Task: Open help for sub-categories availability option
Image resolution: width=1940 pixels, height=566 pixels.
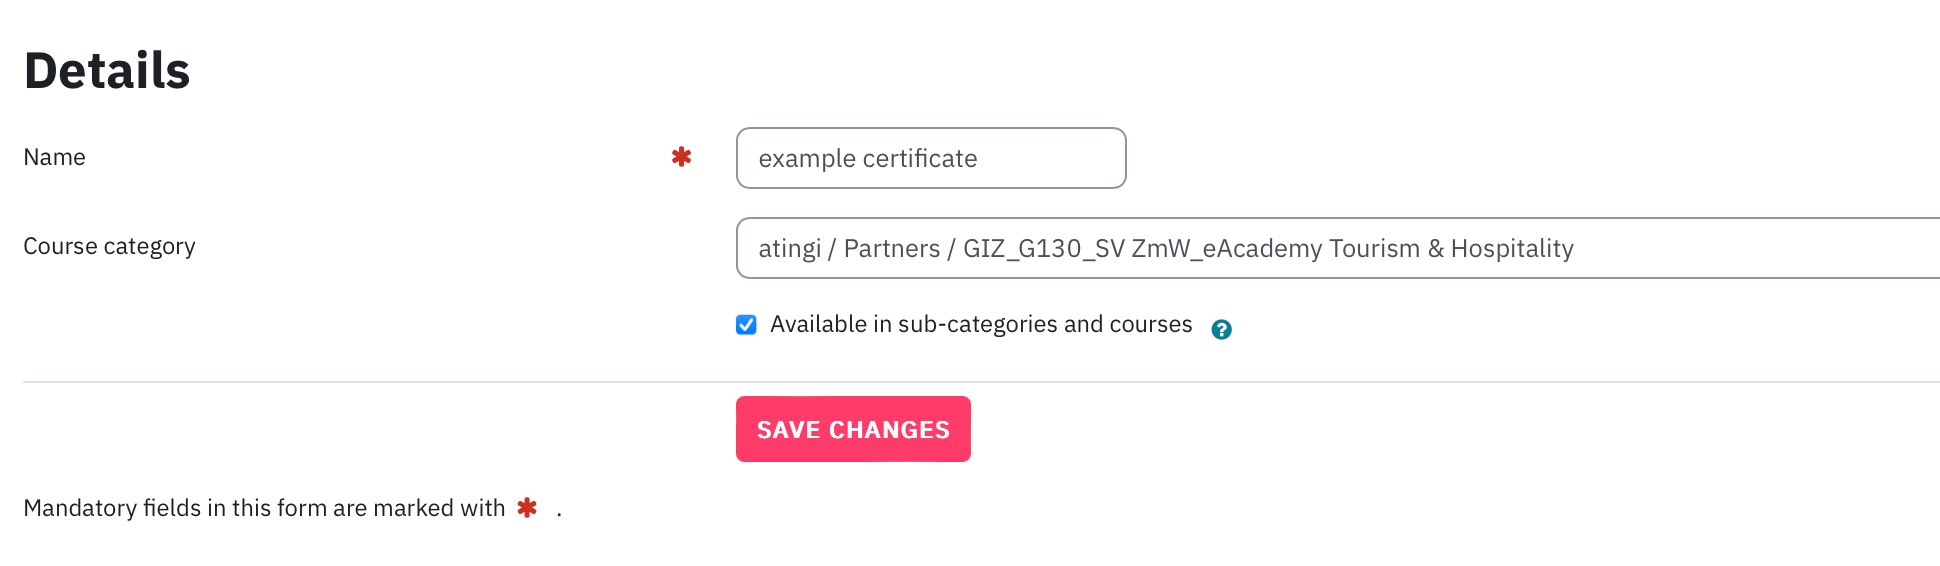Action: (1221, 329)
